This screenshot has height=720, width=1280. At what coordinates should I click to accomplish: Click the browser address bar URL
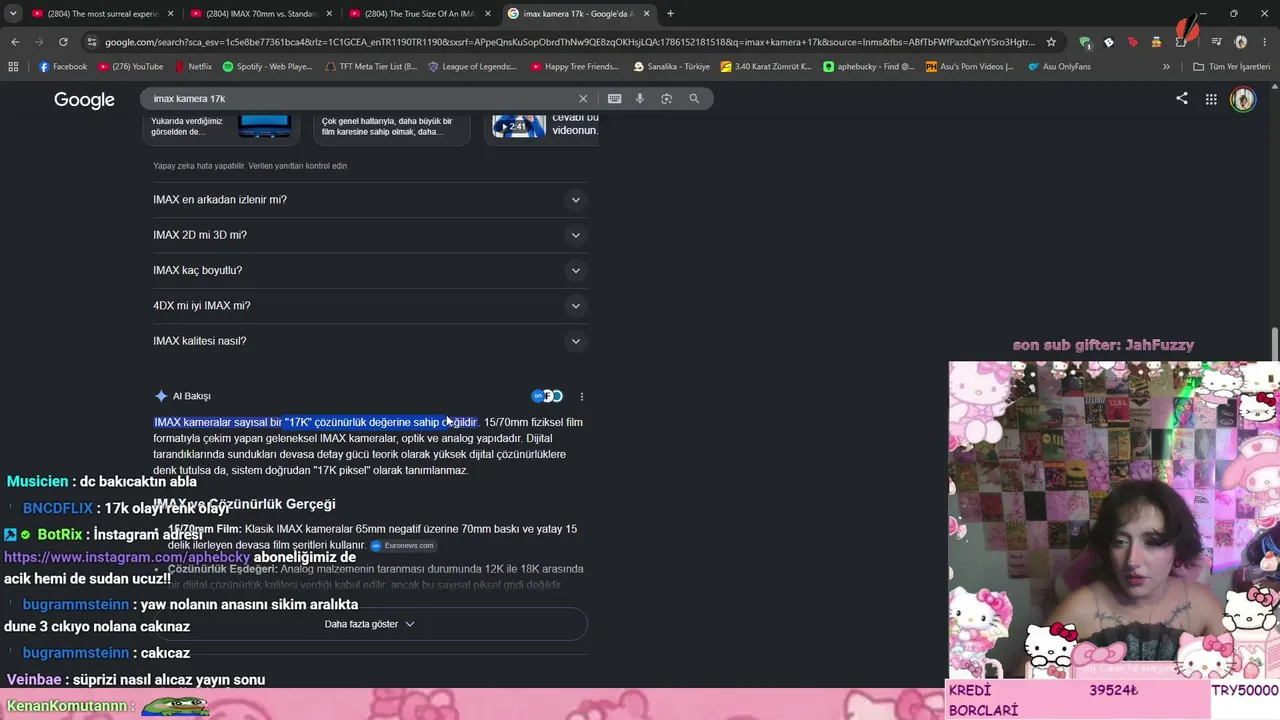[570, 42]
